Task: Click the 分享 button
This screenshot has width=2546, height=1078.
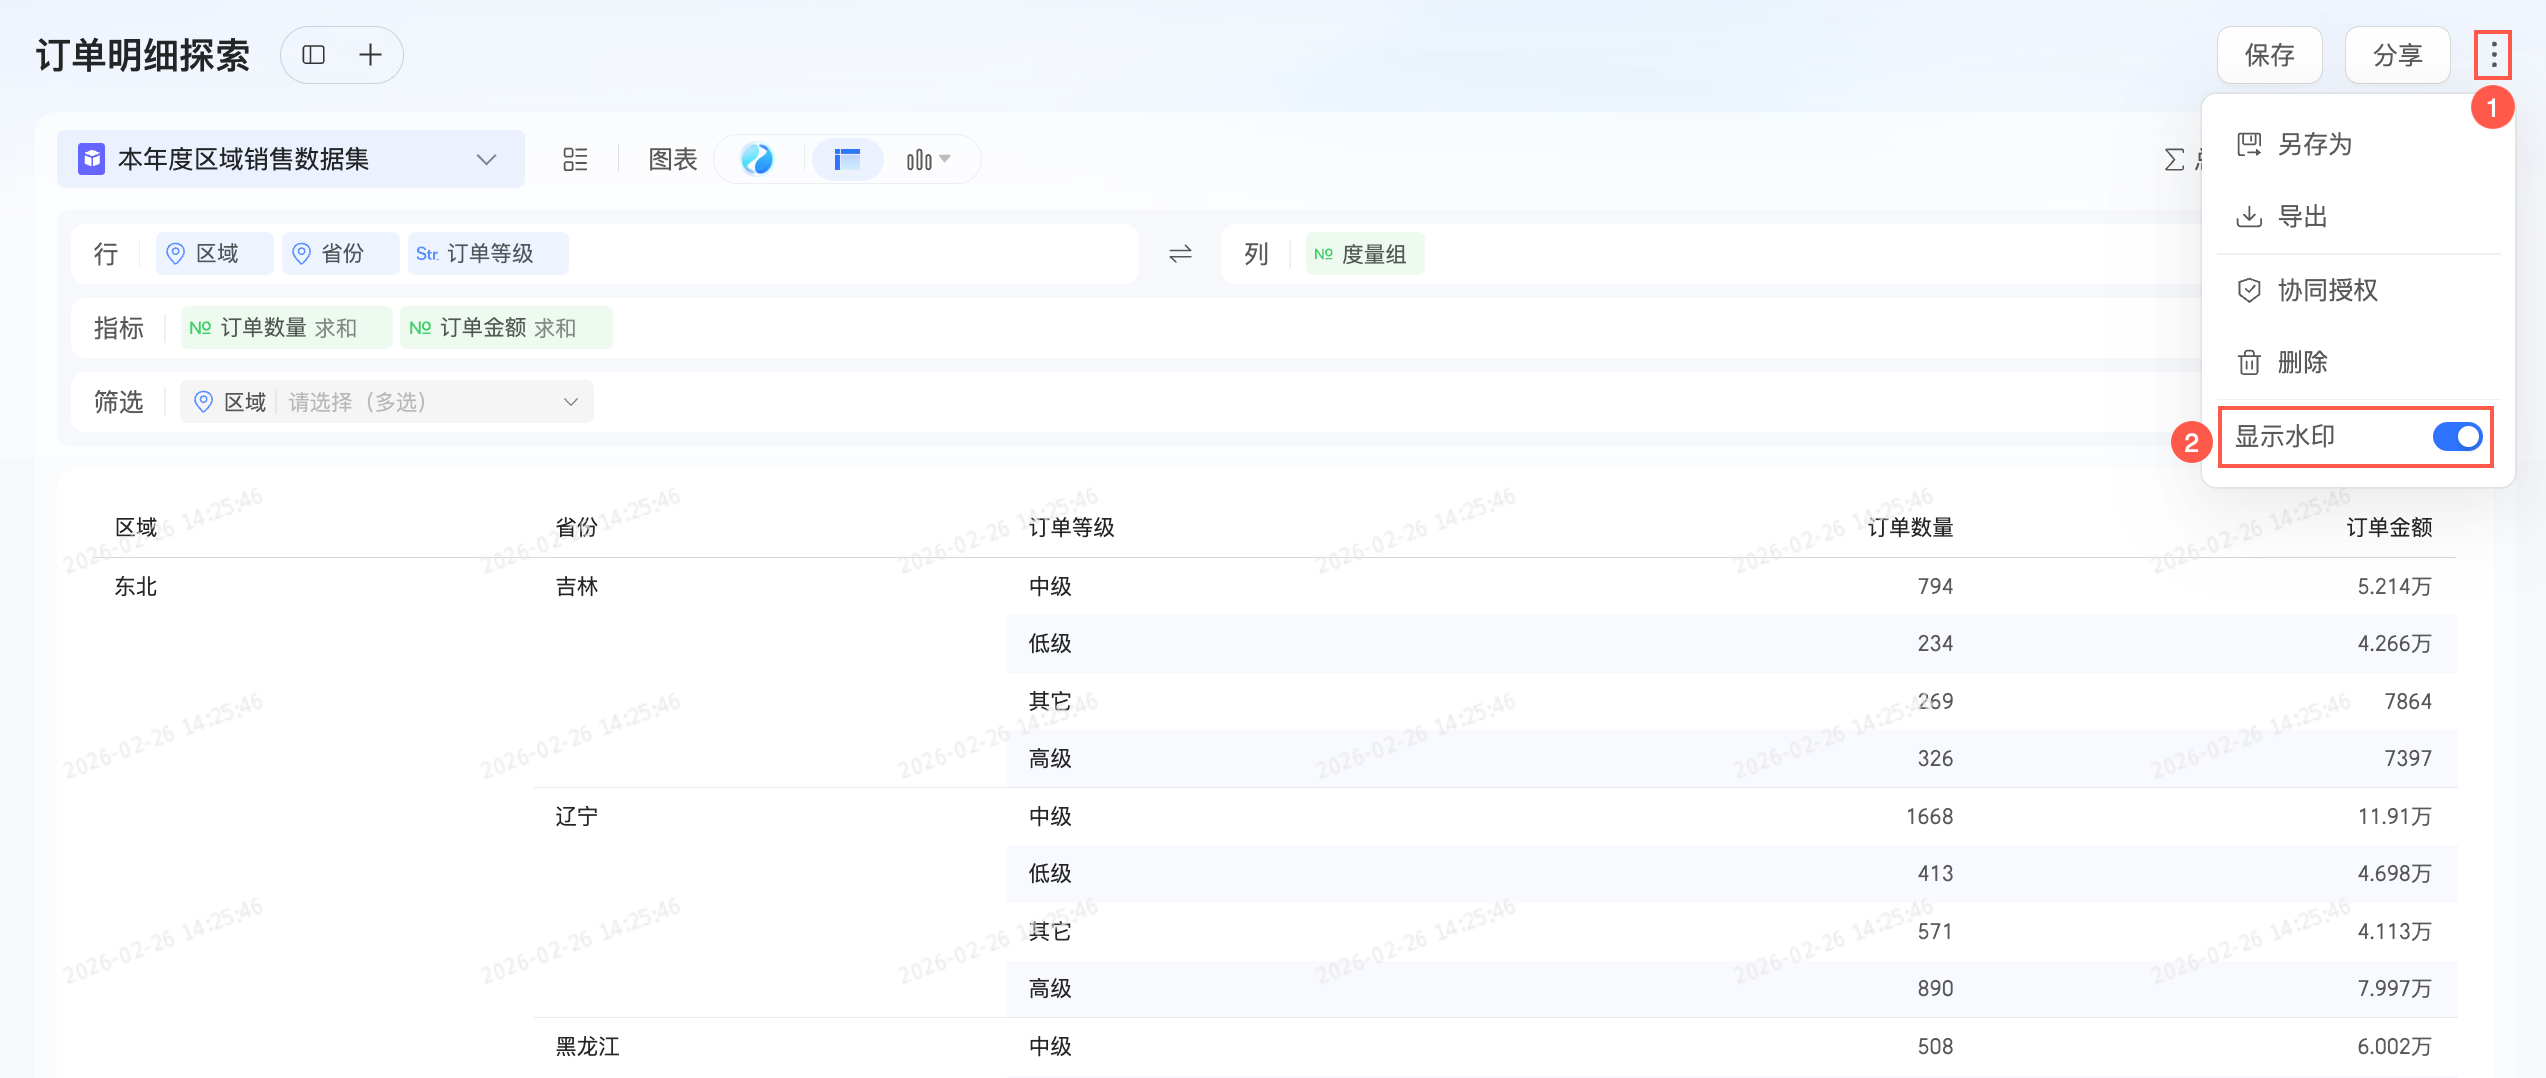Action: click(x=2397, y=55)
